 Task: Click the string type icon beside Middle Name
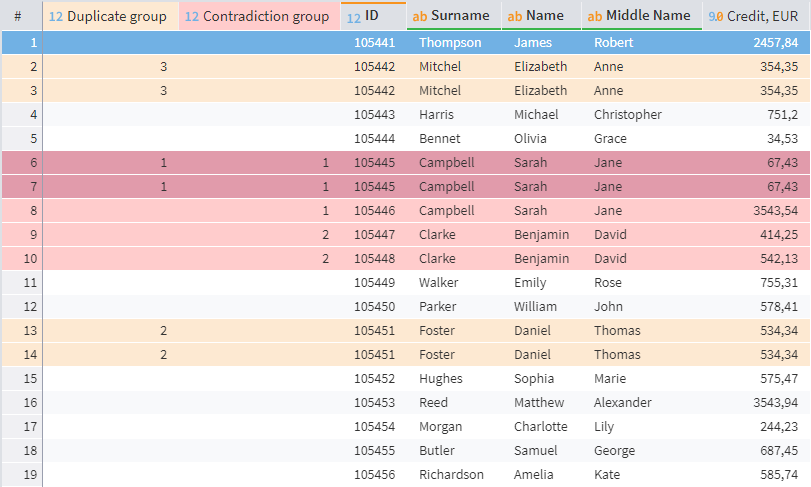click(594, 16)
